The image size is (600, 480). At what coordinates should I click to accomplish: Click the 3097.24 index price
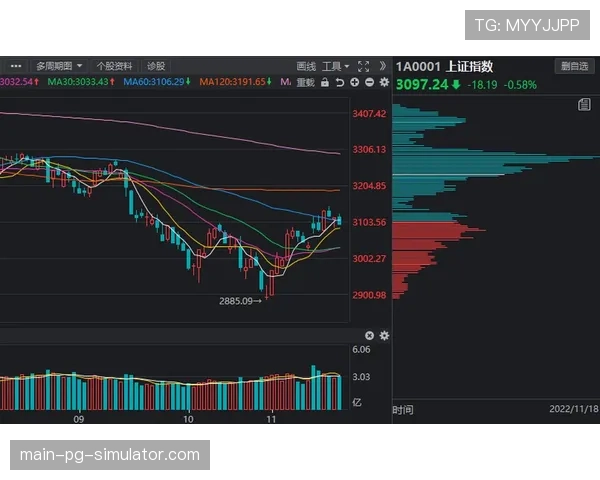422,85
